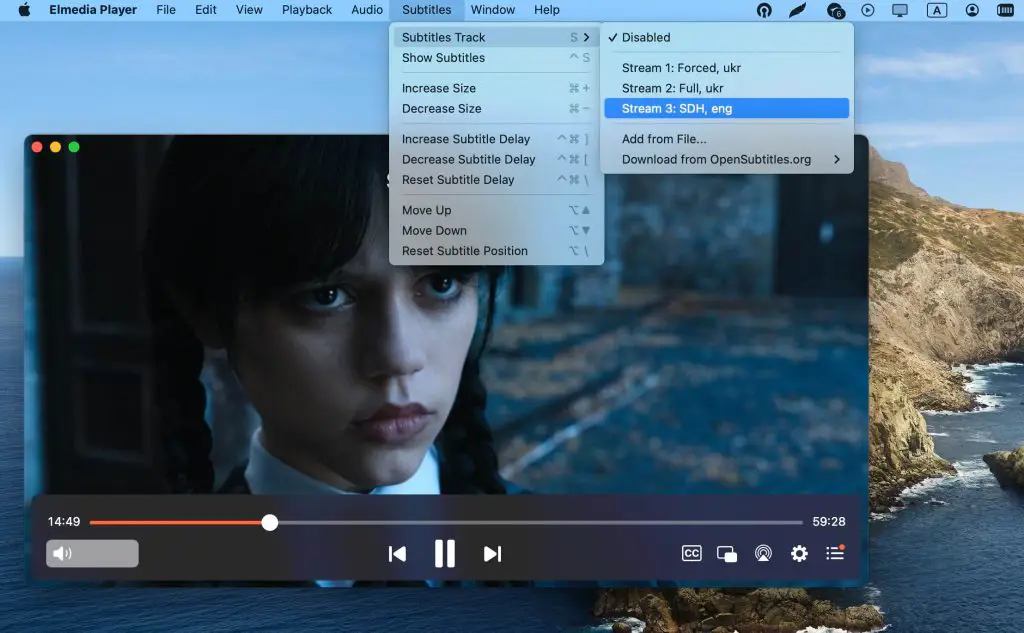The image size is (1024, 633).
Task: Open the Elmedia Player app menu
Action: click(x=93, y=10)
